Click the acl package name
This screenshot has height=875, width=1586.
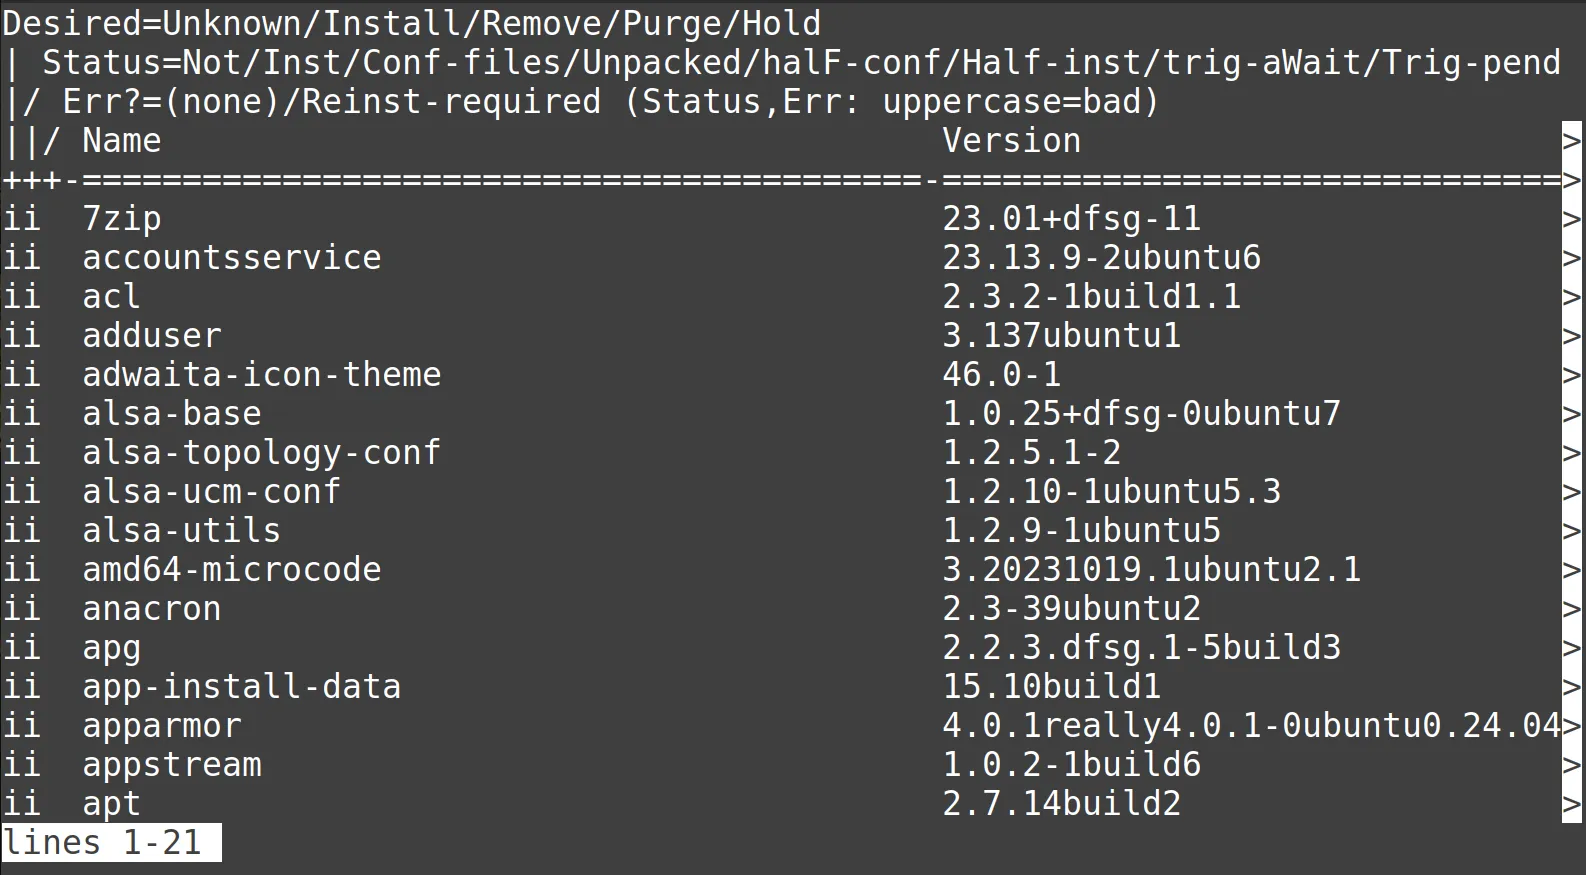(x=111, y=297)
